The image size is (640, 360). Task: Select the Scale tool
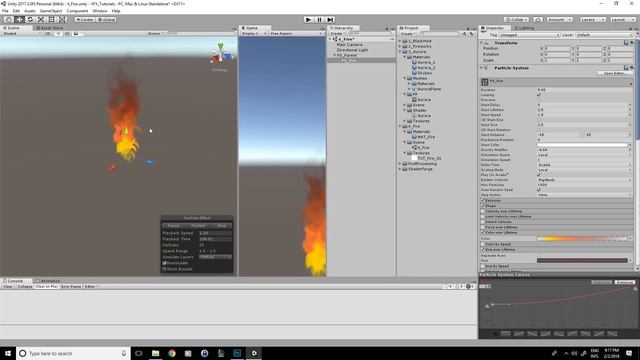41,19
